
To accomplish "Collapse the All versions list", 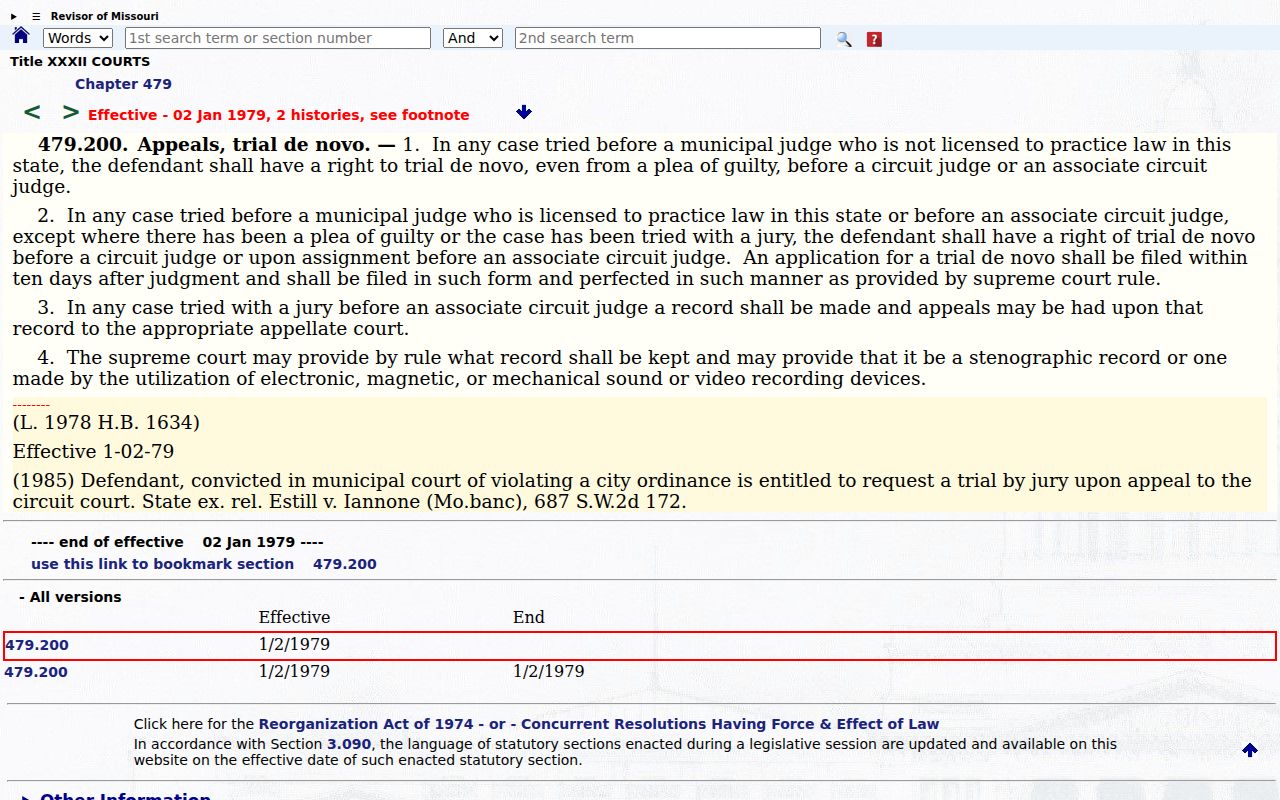I will [70, 597].
